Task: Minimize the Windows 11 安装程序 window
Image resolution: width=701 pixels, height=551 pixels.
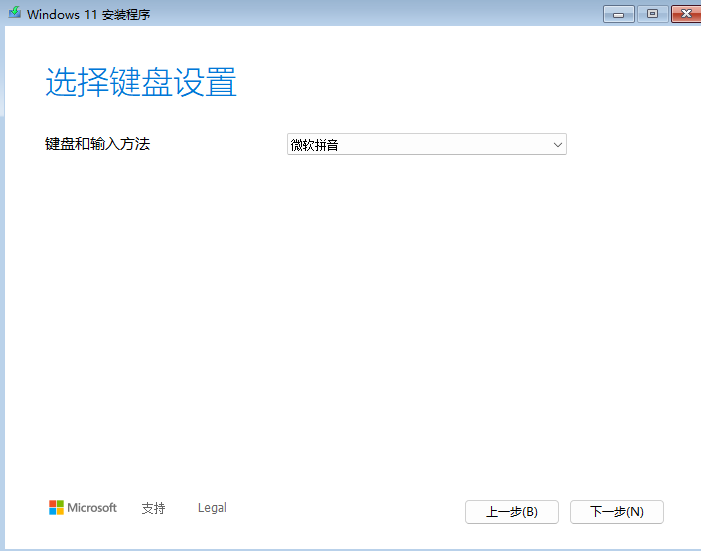Action: 618,14
